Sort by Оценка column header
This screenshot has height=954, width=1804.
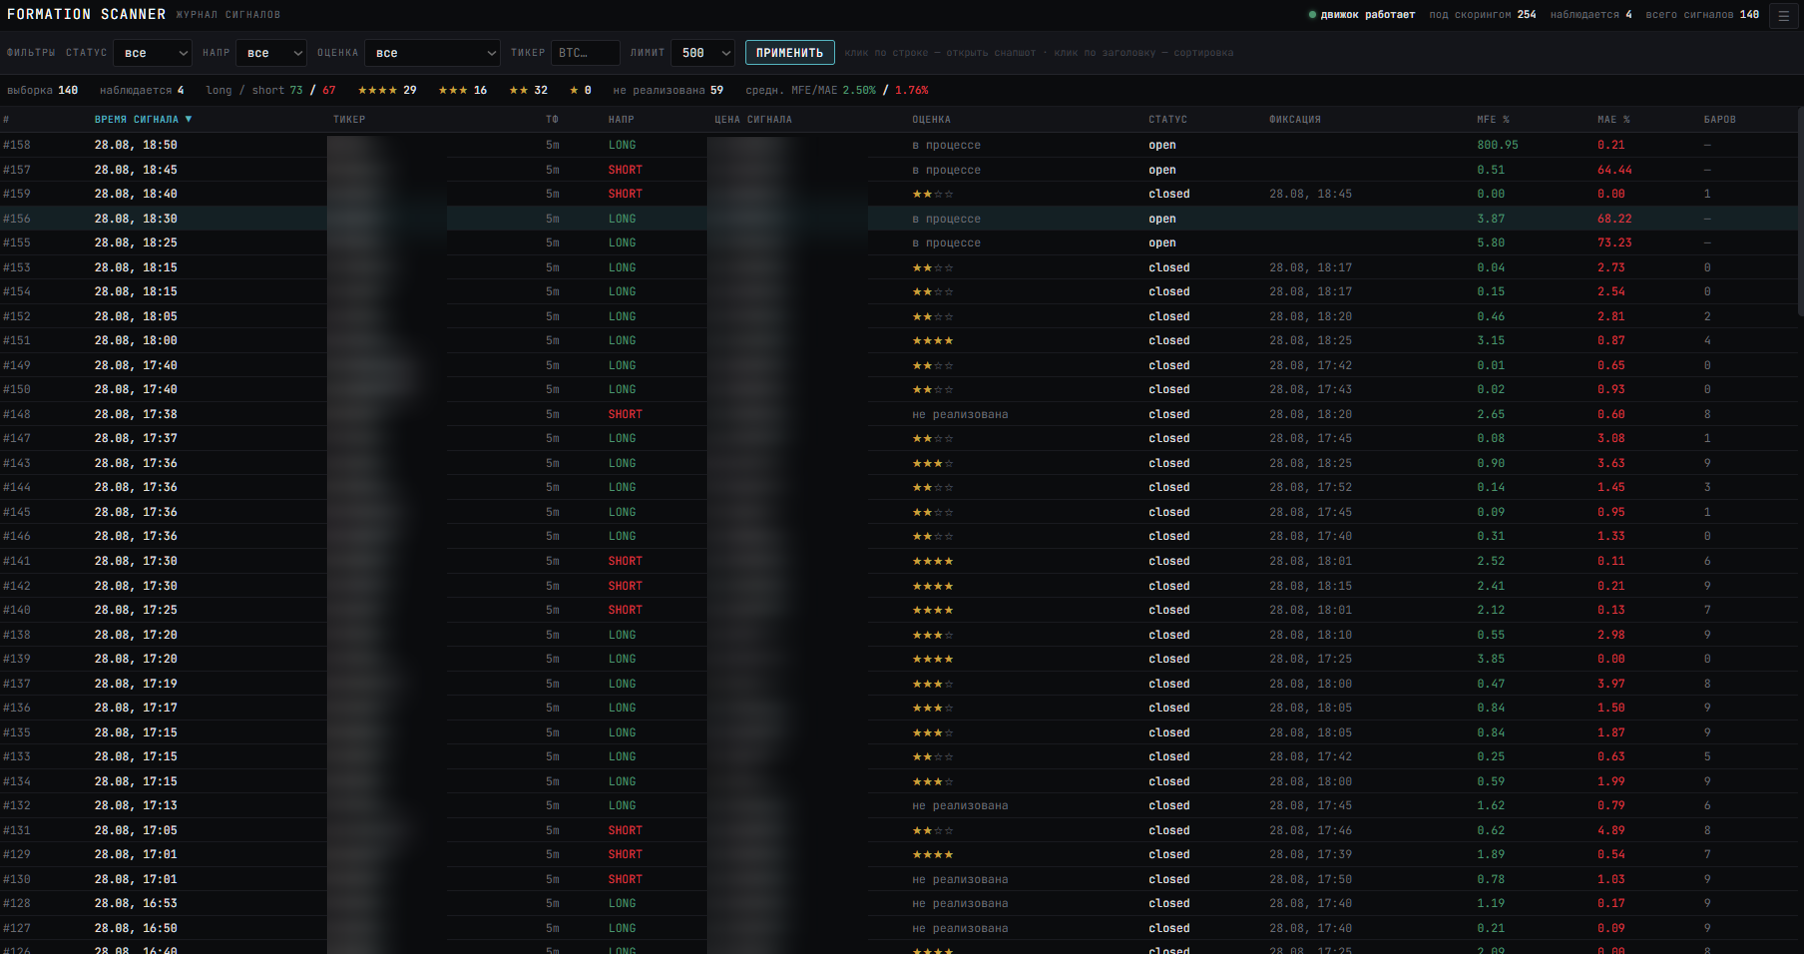click(x=931, y=119)
